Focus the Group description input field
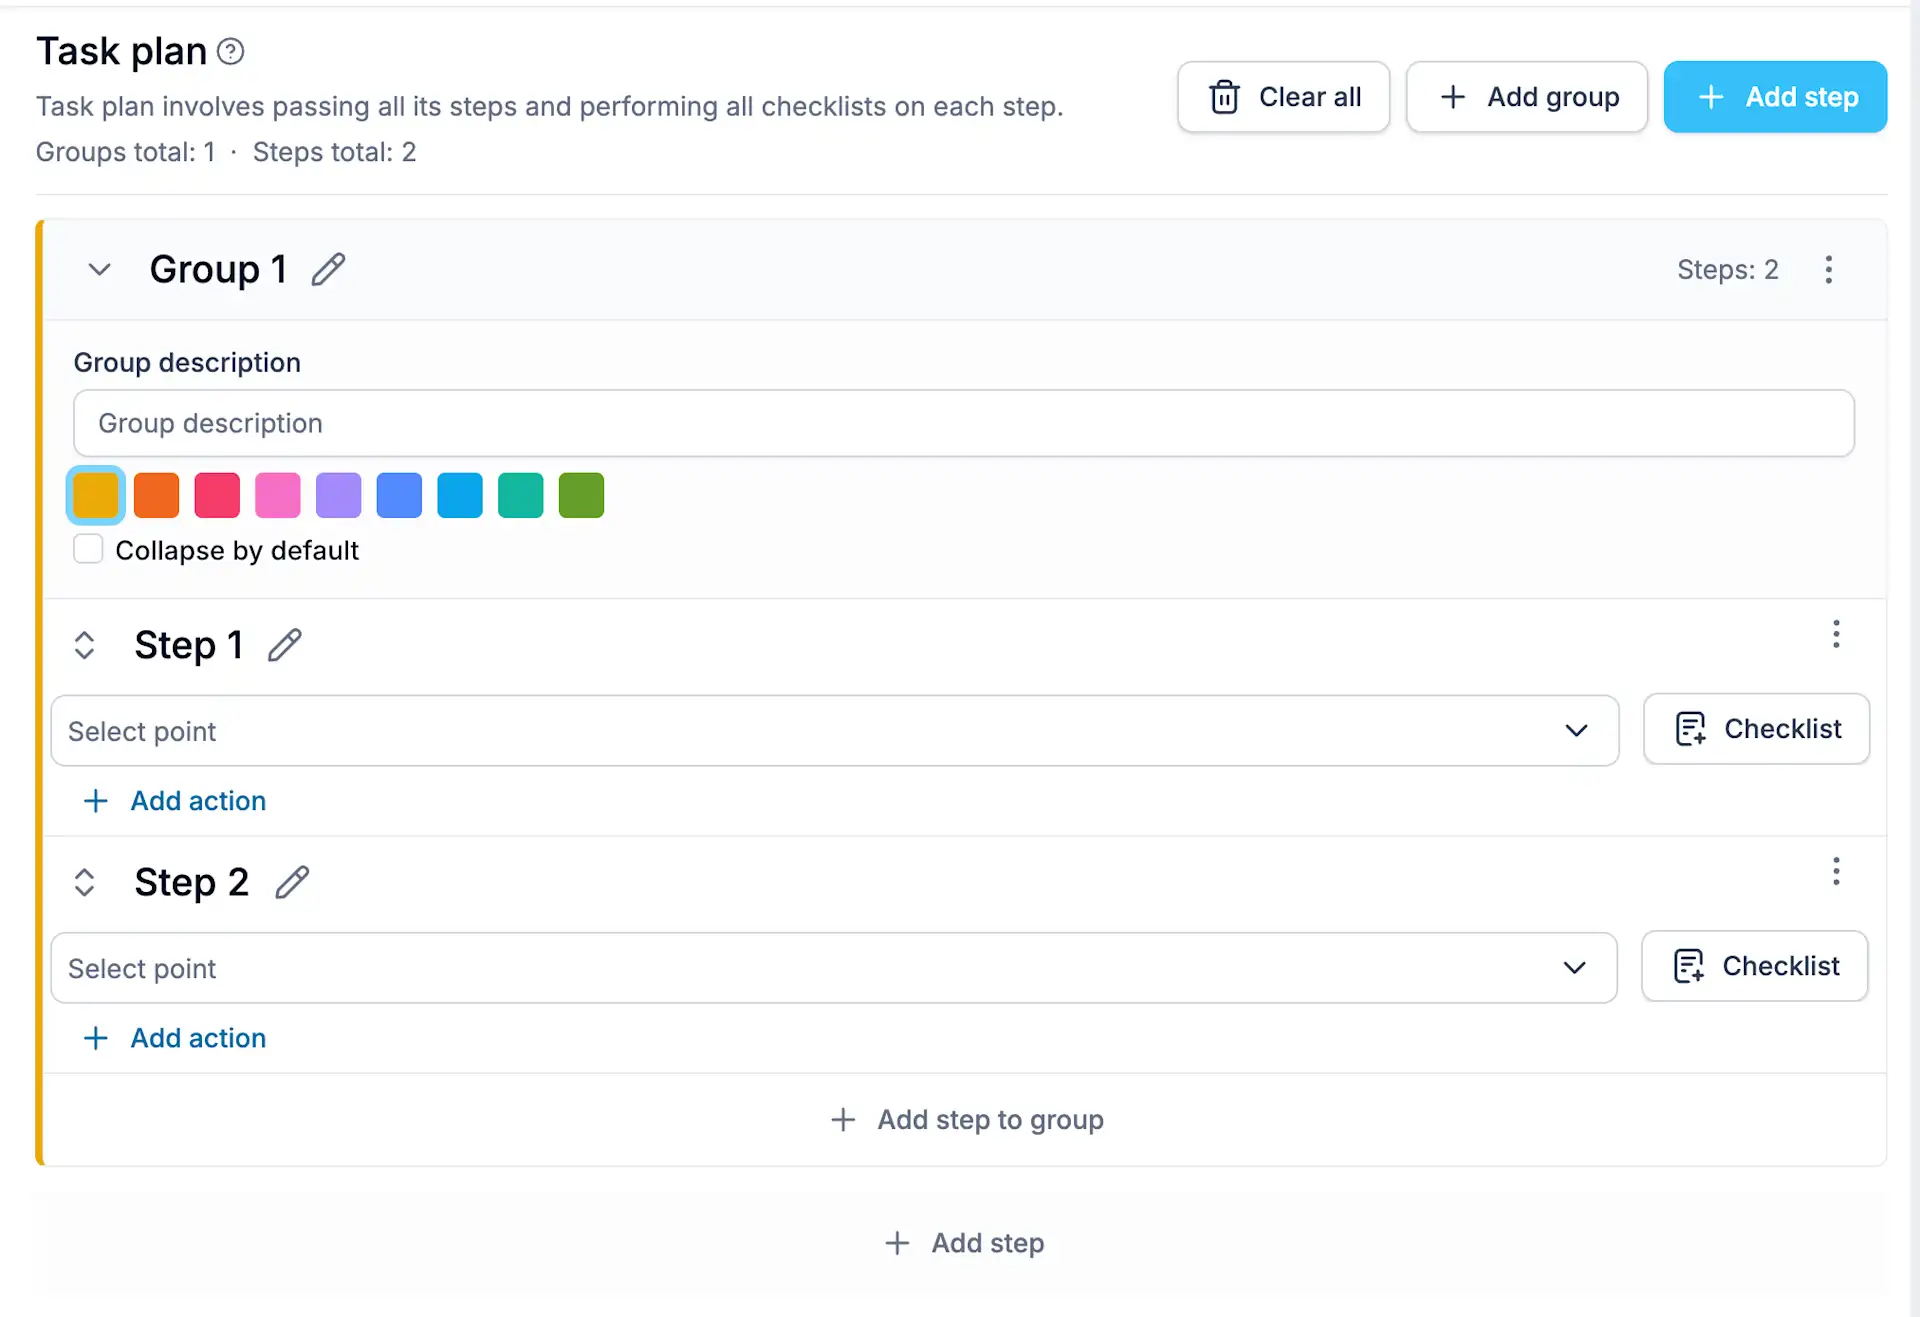Image resolution: width=1920 pixels, height=1317 pixels. (x=964, y=423)
